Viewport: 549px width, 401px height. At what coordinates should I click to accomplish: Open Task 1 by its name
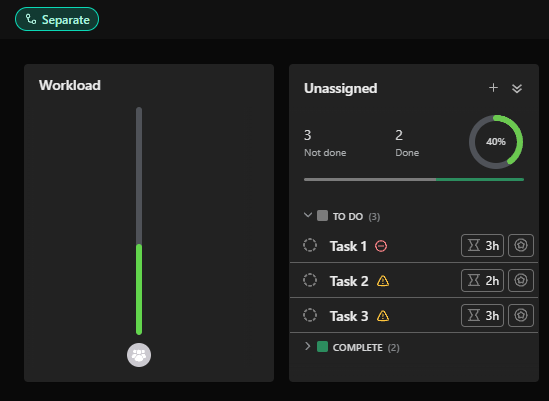click(x=348, y=246)
